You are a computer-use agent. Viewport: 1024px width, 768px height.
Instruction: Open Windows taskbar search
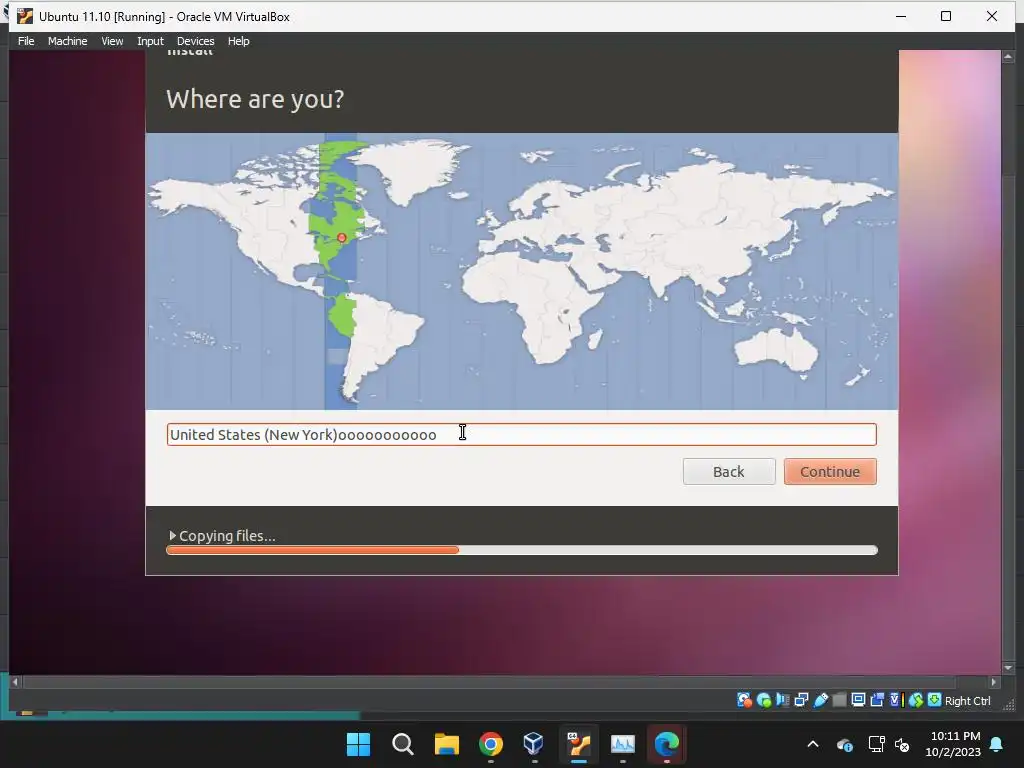coord(402,744)
